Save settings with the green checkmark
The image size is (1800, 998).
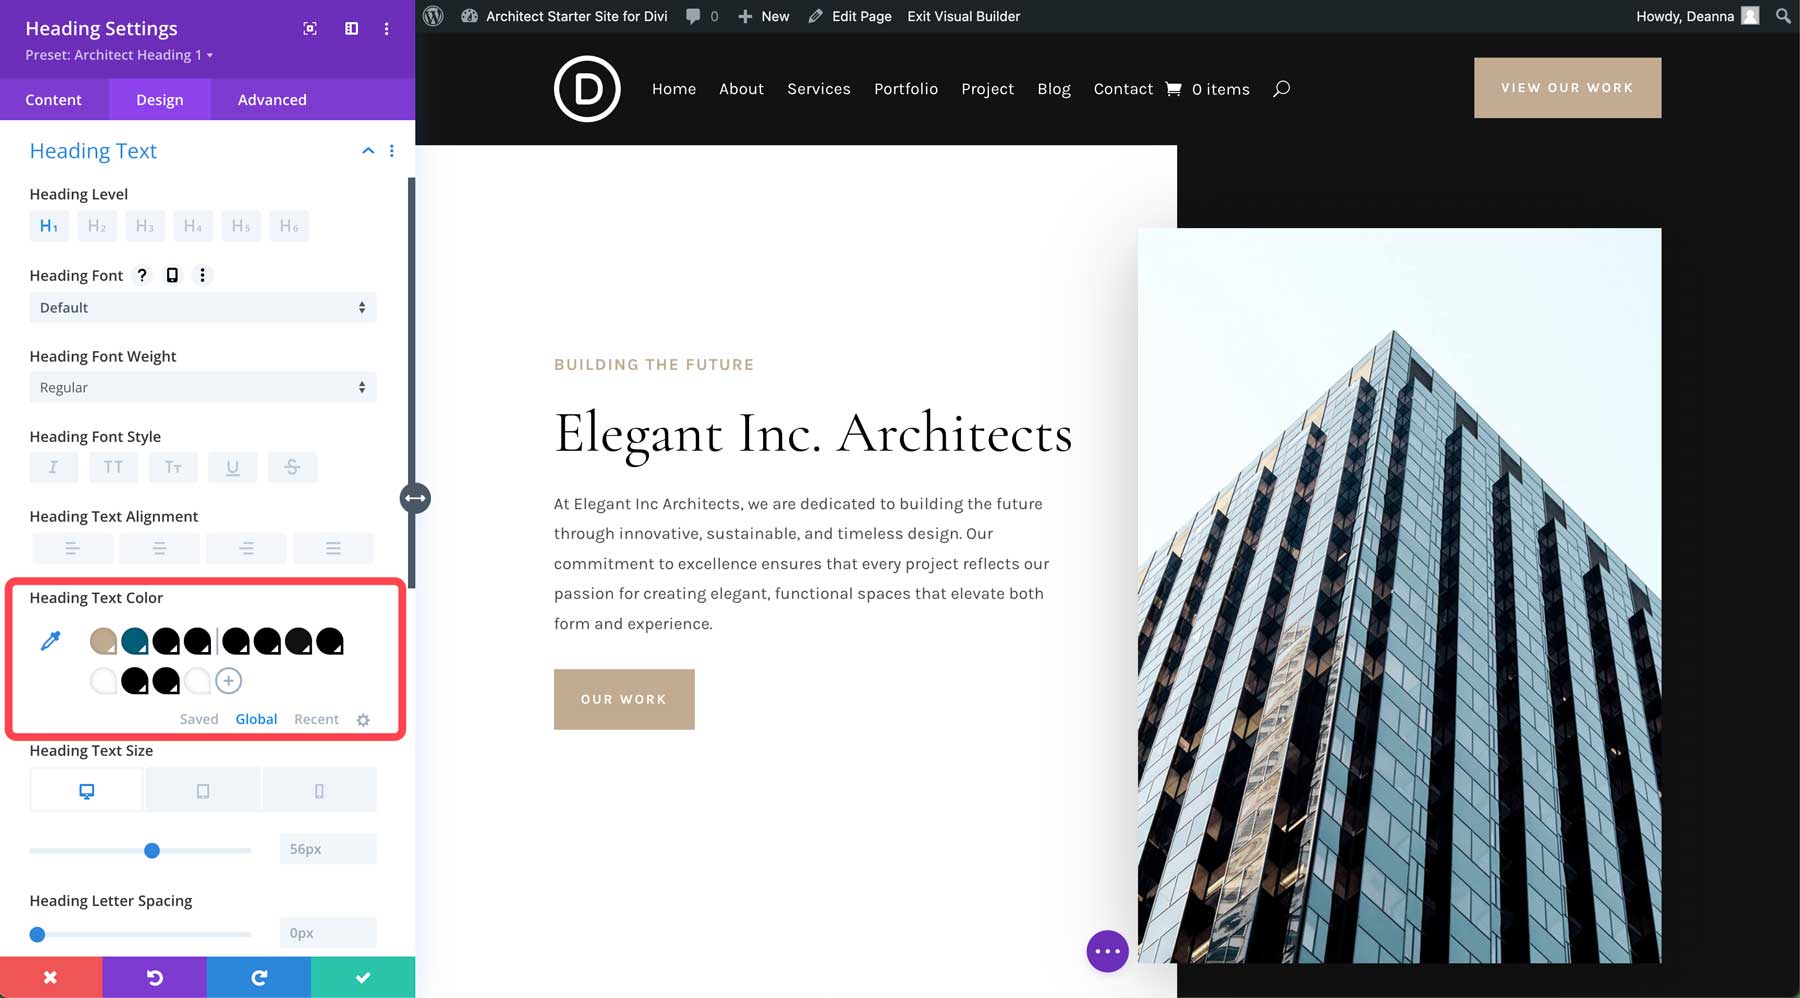(x=362, y=977)
